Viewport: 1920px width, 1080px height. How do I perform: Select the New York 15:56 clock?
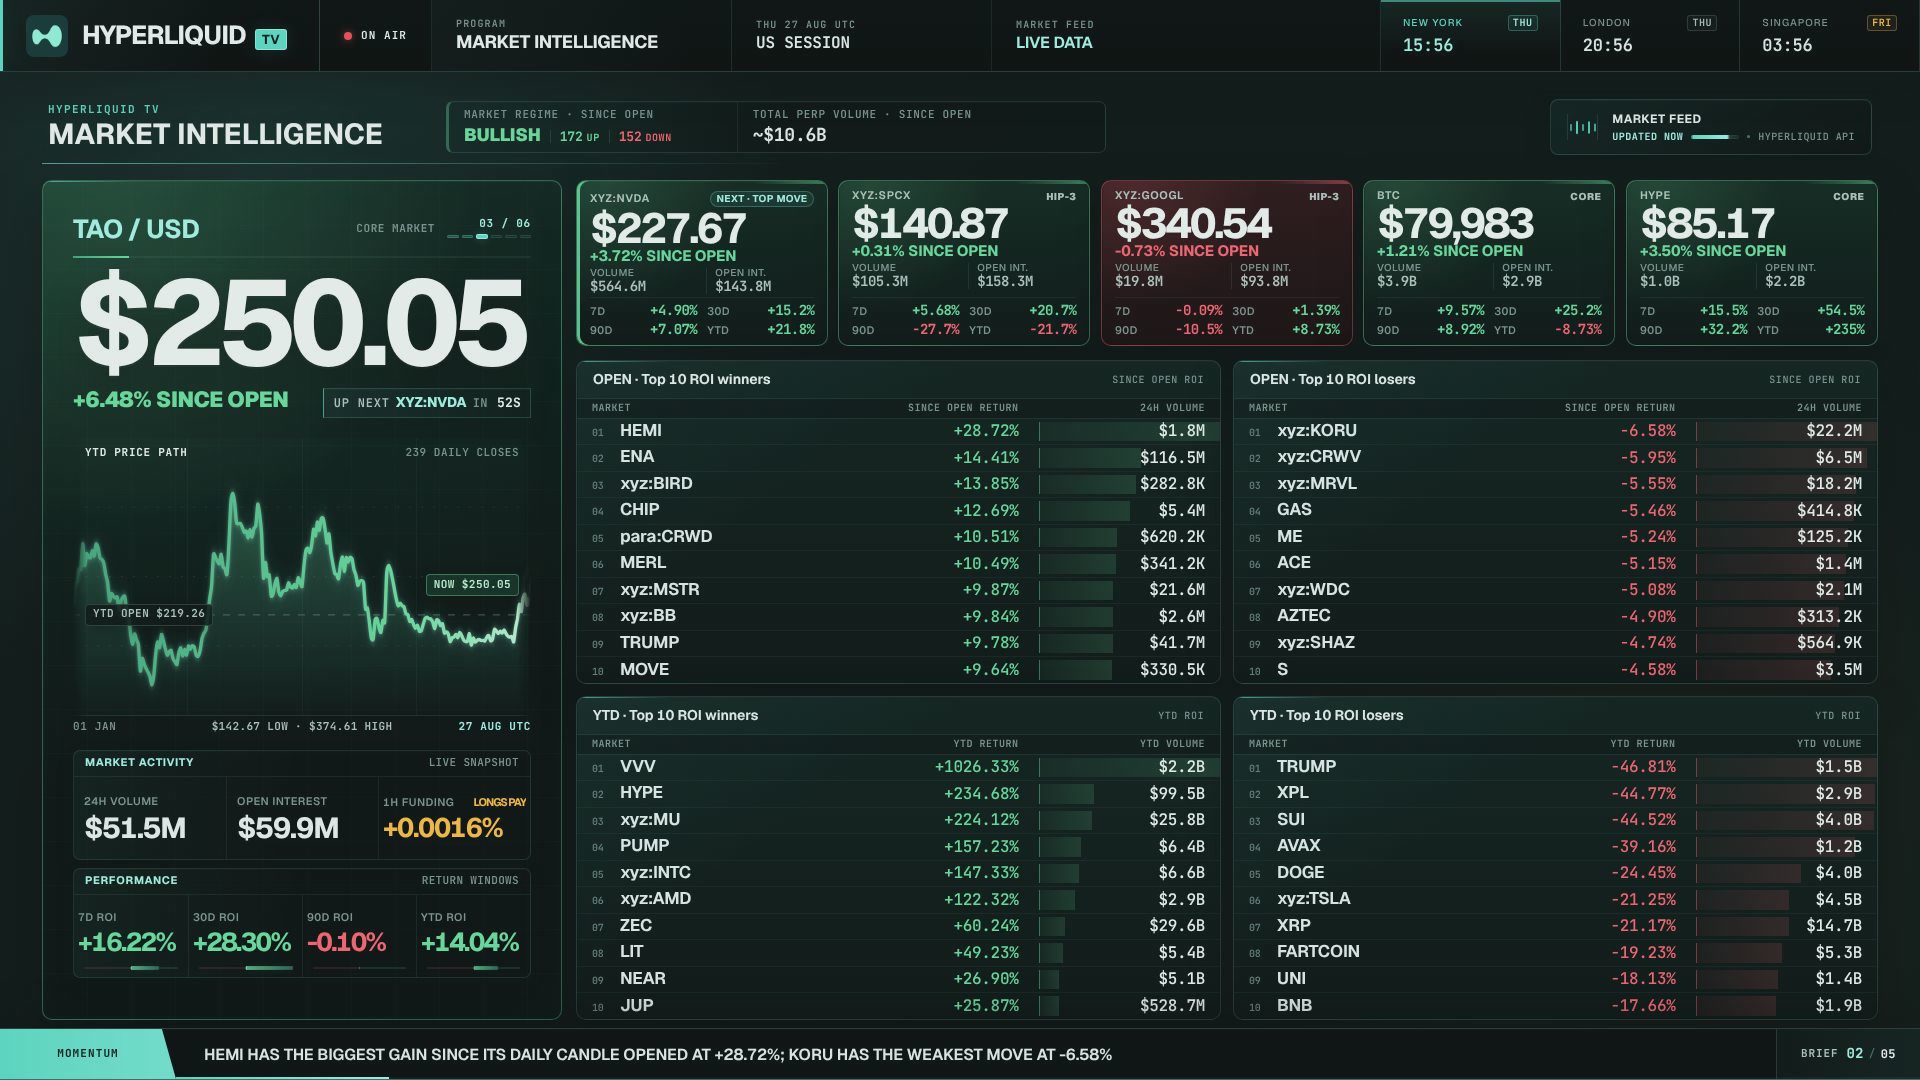click(x=1470, y=36)
